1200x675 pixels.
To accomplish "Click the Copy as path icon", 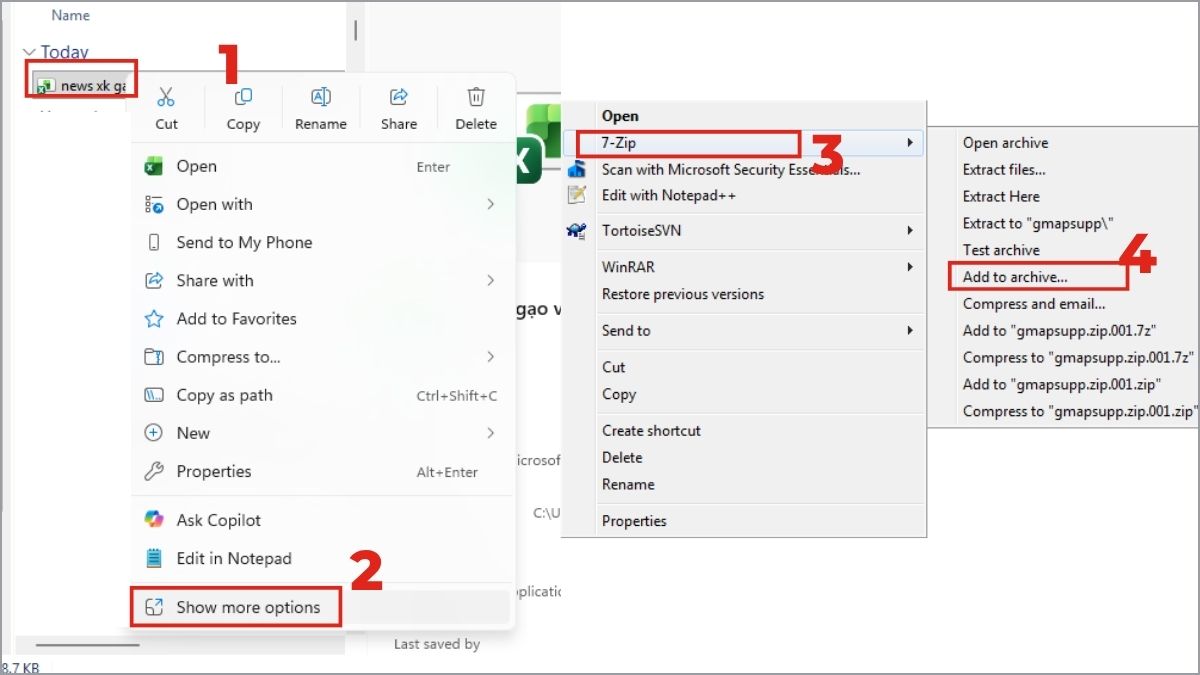I will click(153, 395).
